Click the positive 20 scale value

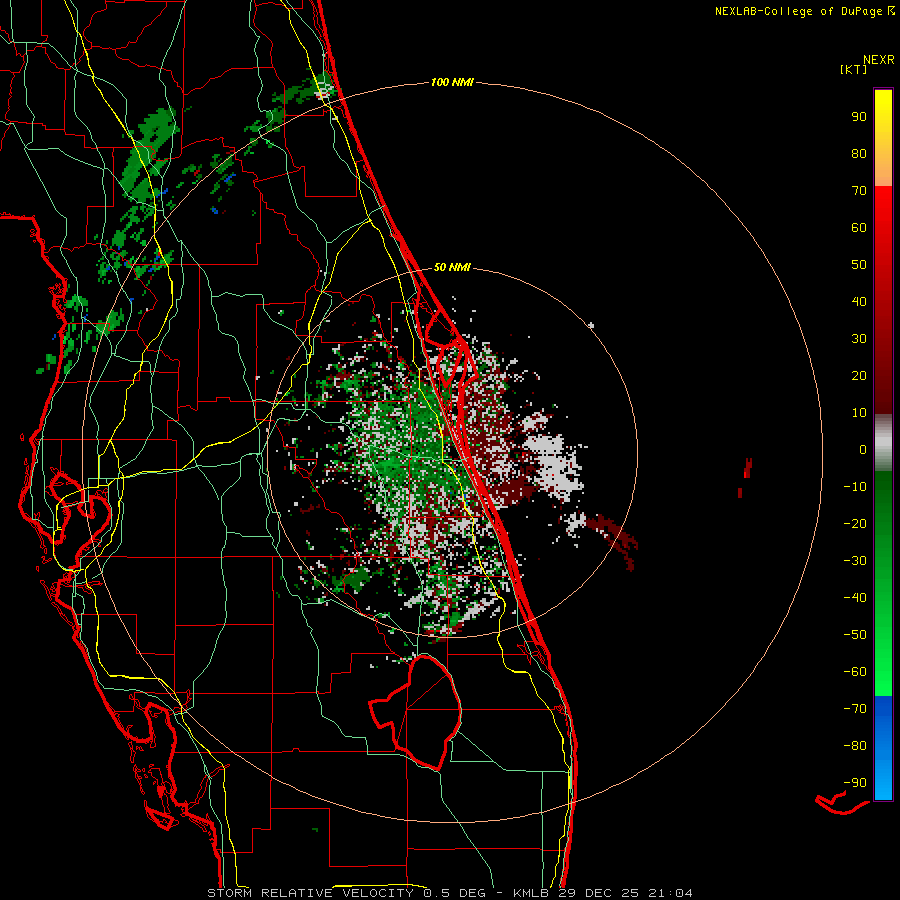click(x=859, y=375)
